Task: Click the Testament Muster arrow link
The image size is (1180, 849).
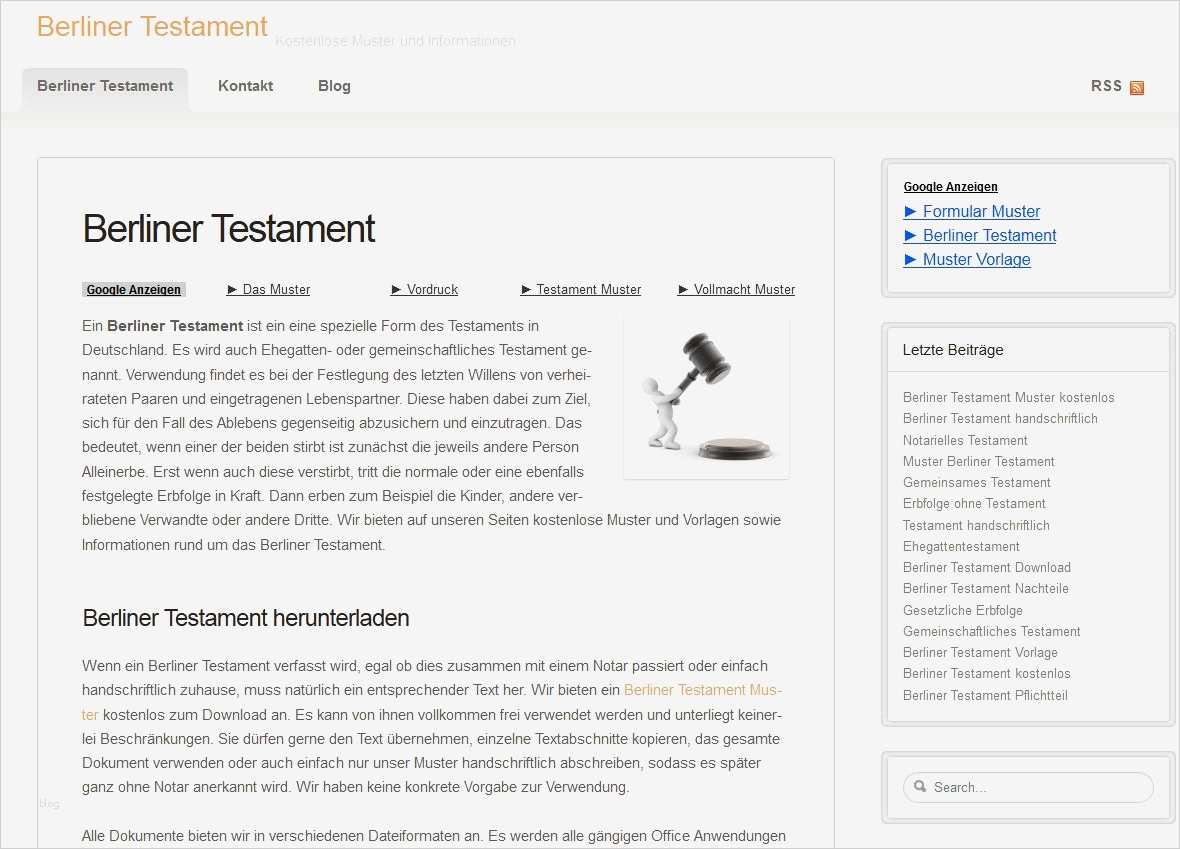Action: [x=581, y=289]
